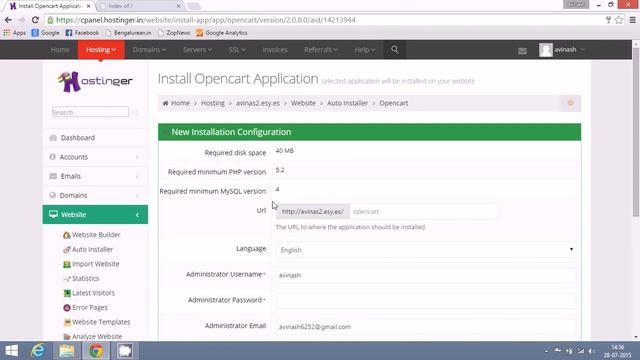Open the Apps bookmarks shortcut

click(x=15, y=33)
